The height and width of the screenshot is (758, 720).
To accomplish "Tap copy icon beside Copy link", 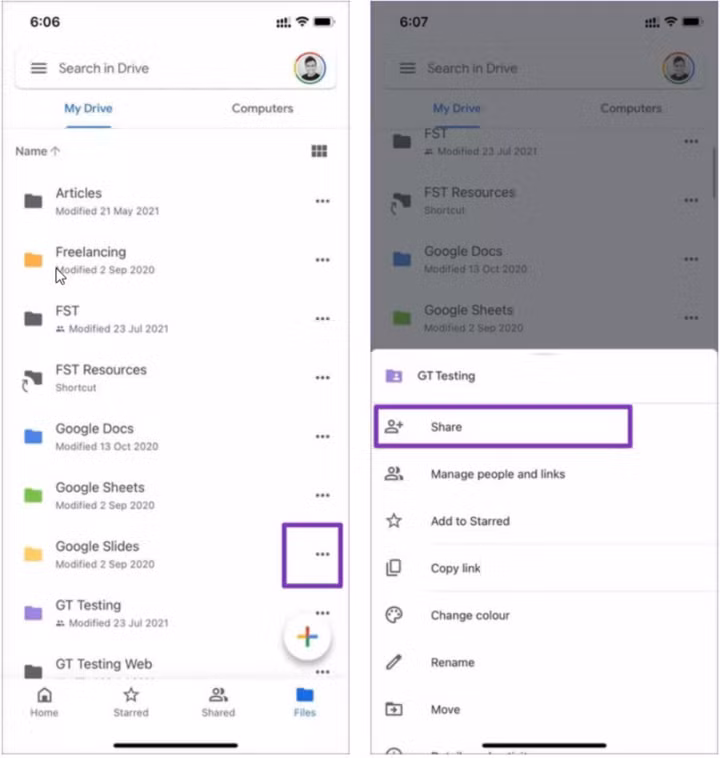I will click(x=394, y=568).
